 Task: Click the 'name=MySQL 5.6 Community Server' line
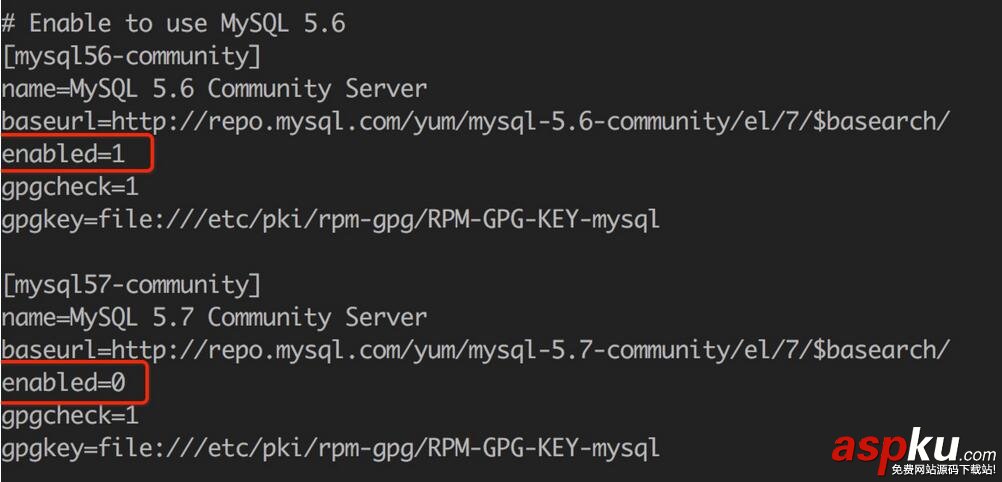[x=214, y=89]
